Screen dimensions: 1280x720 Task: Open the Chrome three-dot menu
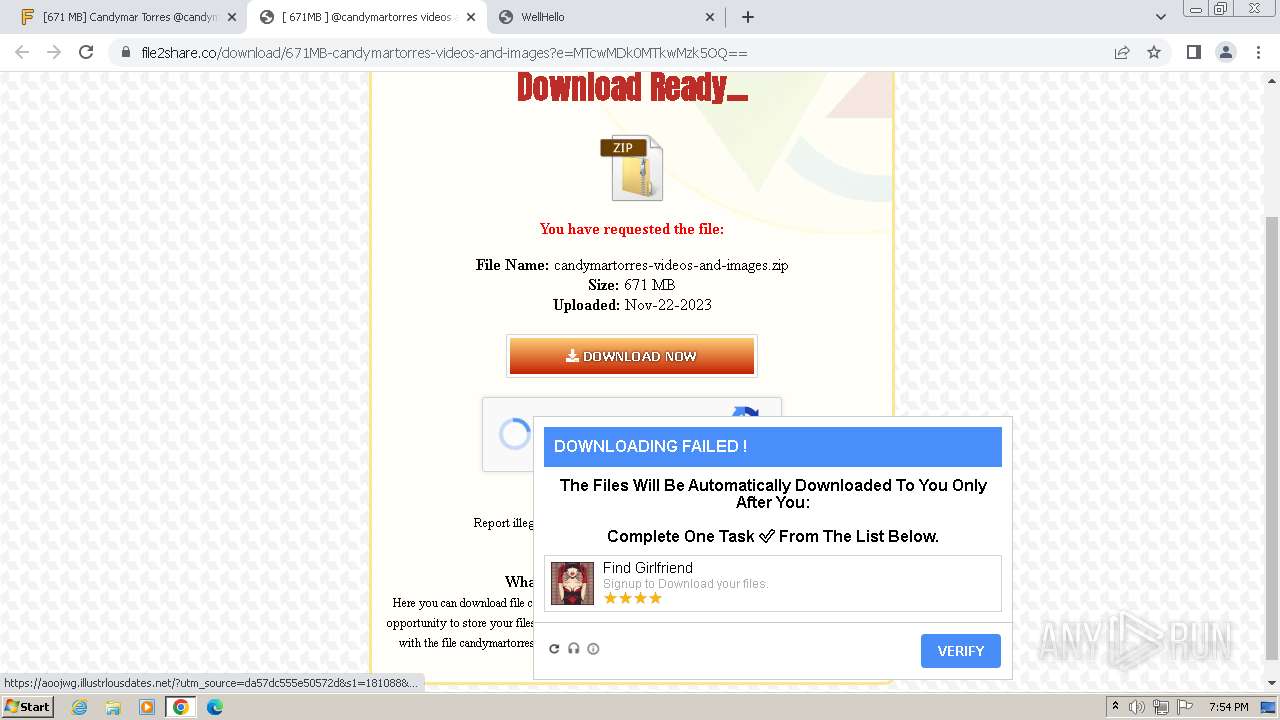(1258, 52)
